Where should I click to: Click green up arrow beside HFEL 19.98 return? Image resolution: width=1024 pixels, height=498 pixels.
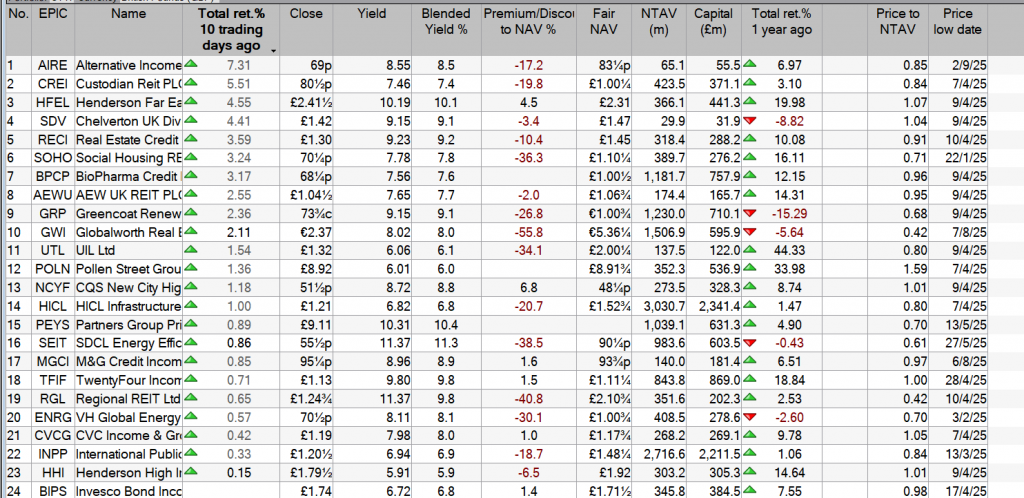tap(750, 101)
